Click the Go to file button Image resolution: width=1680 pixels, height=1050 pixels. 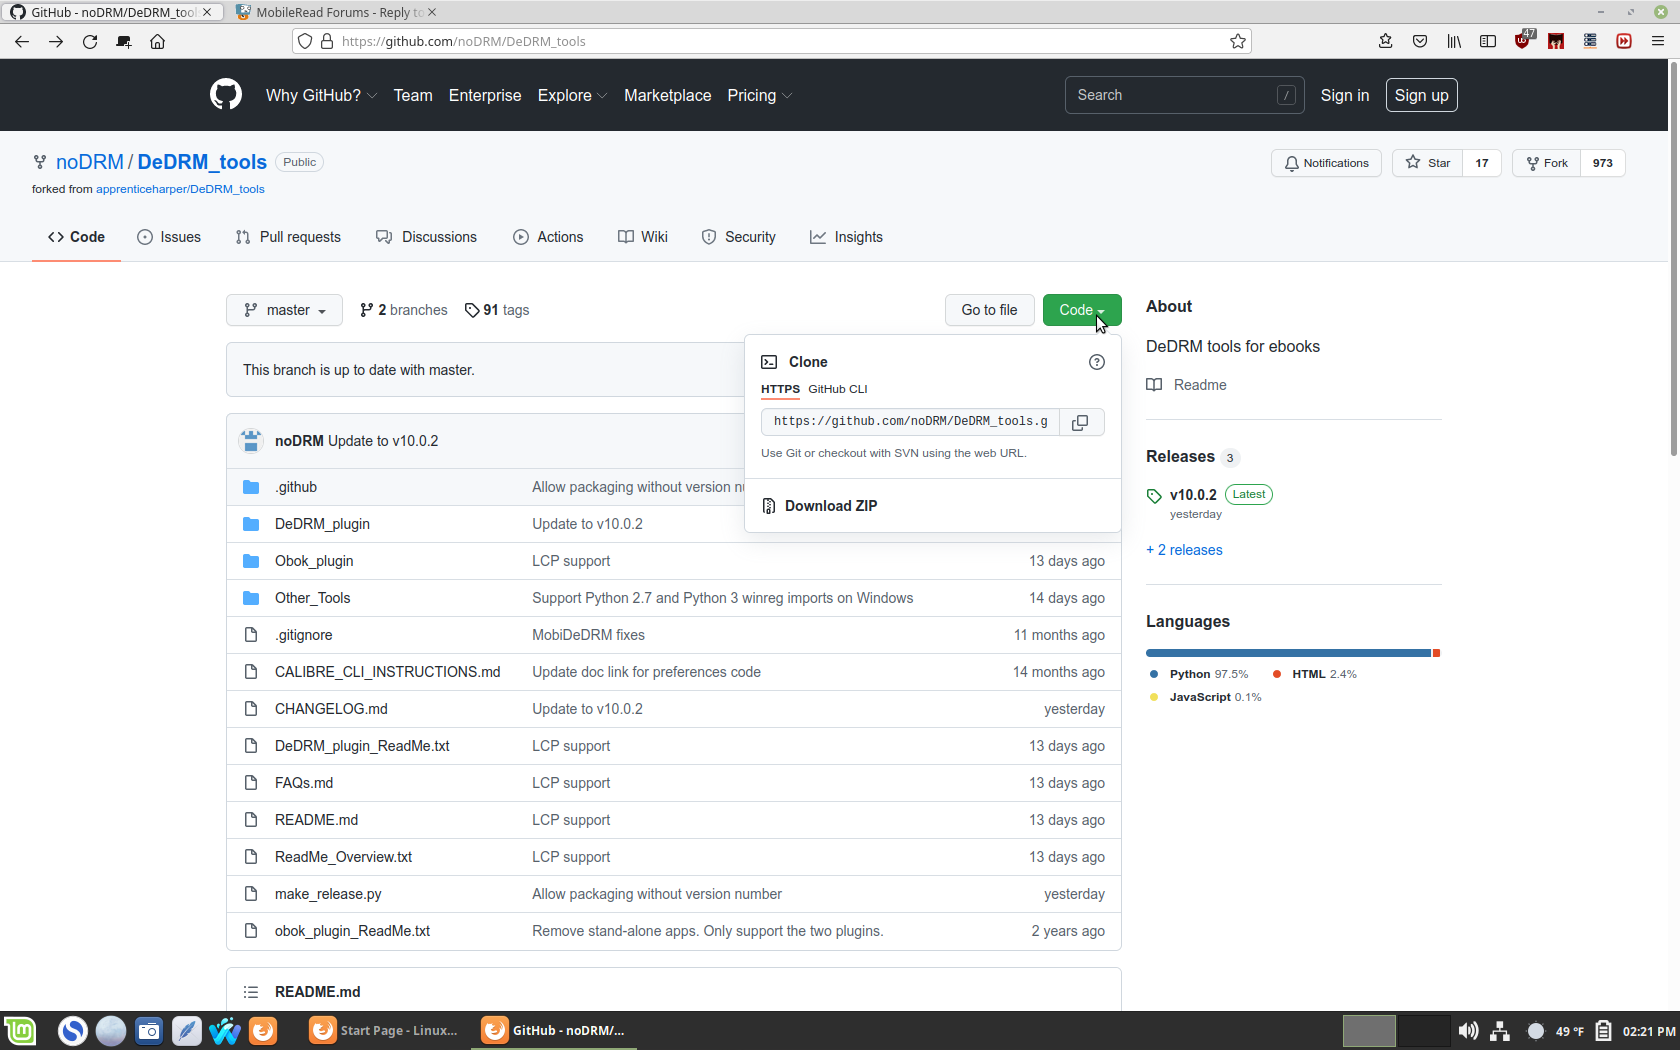point(990,310)
